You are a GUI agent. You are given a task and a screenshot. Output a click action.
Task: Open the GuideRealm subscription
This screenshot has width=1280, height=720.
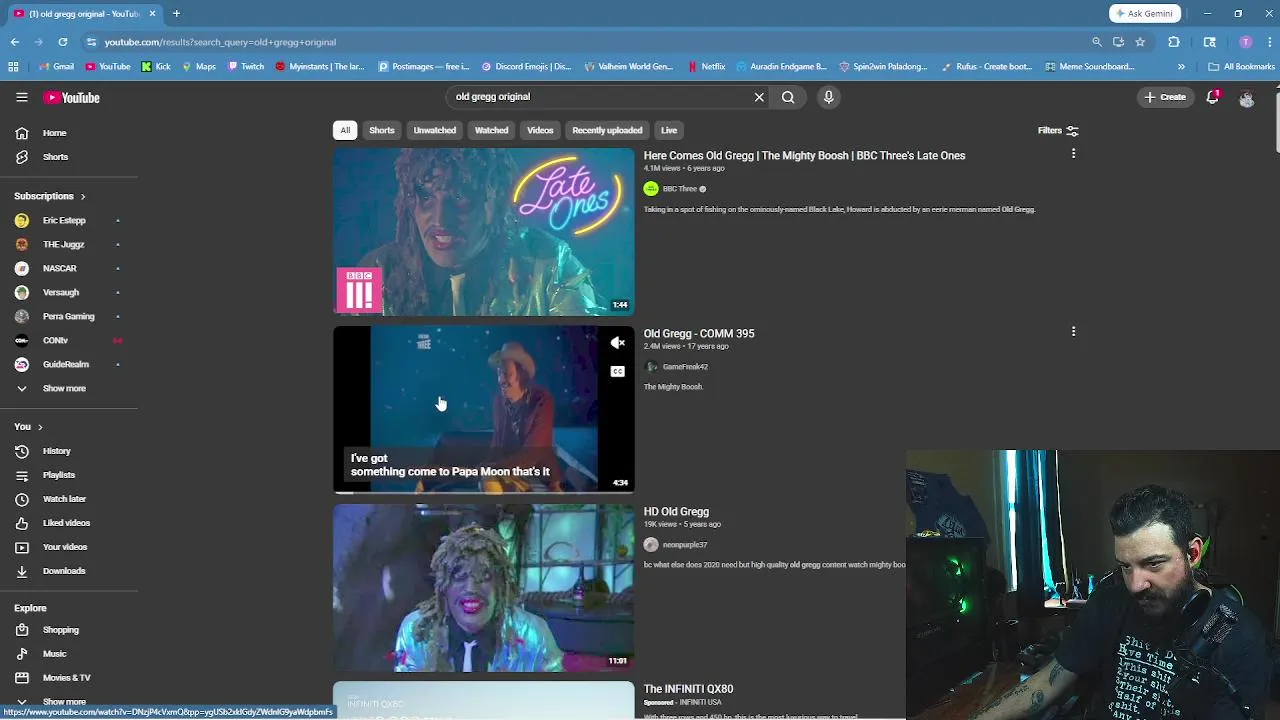pos(65,364)
